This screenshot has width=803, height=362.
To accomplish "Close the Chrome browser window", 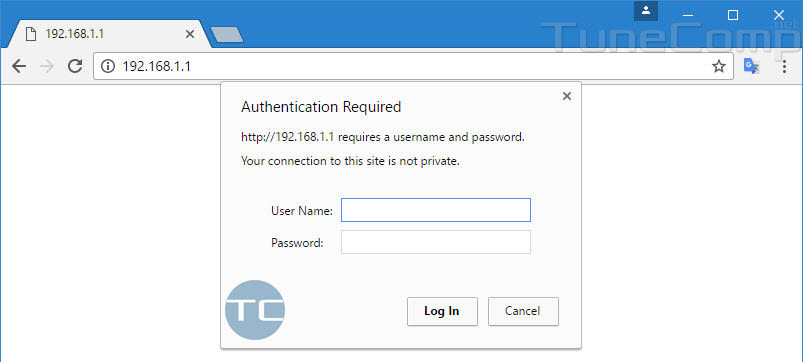I will pos(778,15).
